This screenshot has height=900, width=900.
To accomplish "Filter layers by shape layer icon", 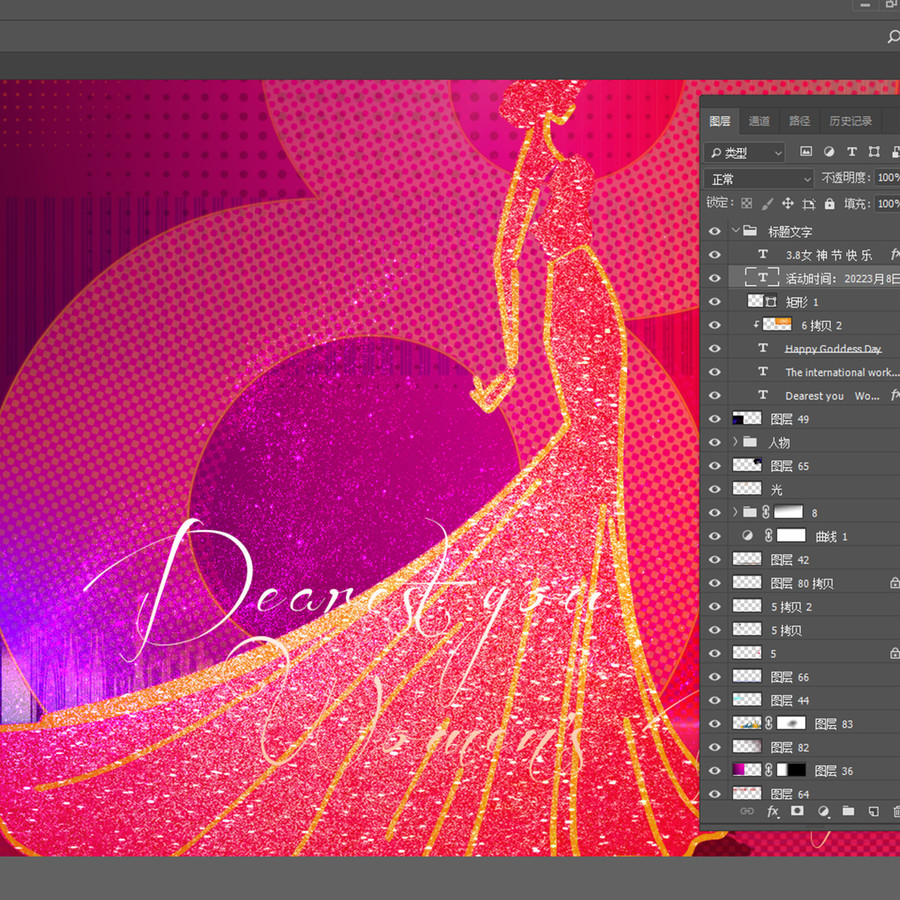I will tap(874, 152).
